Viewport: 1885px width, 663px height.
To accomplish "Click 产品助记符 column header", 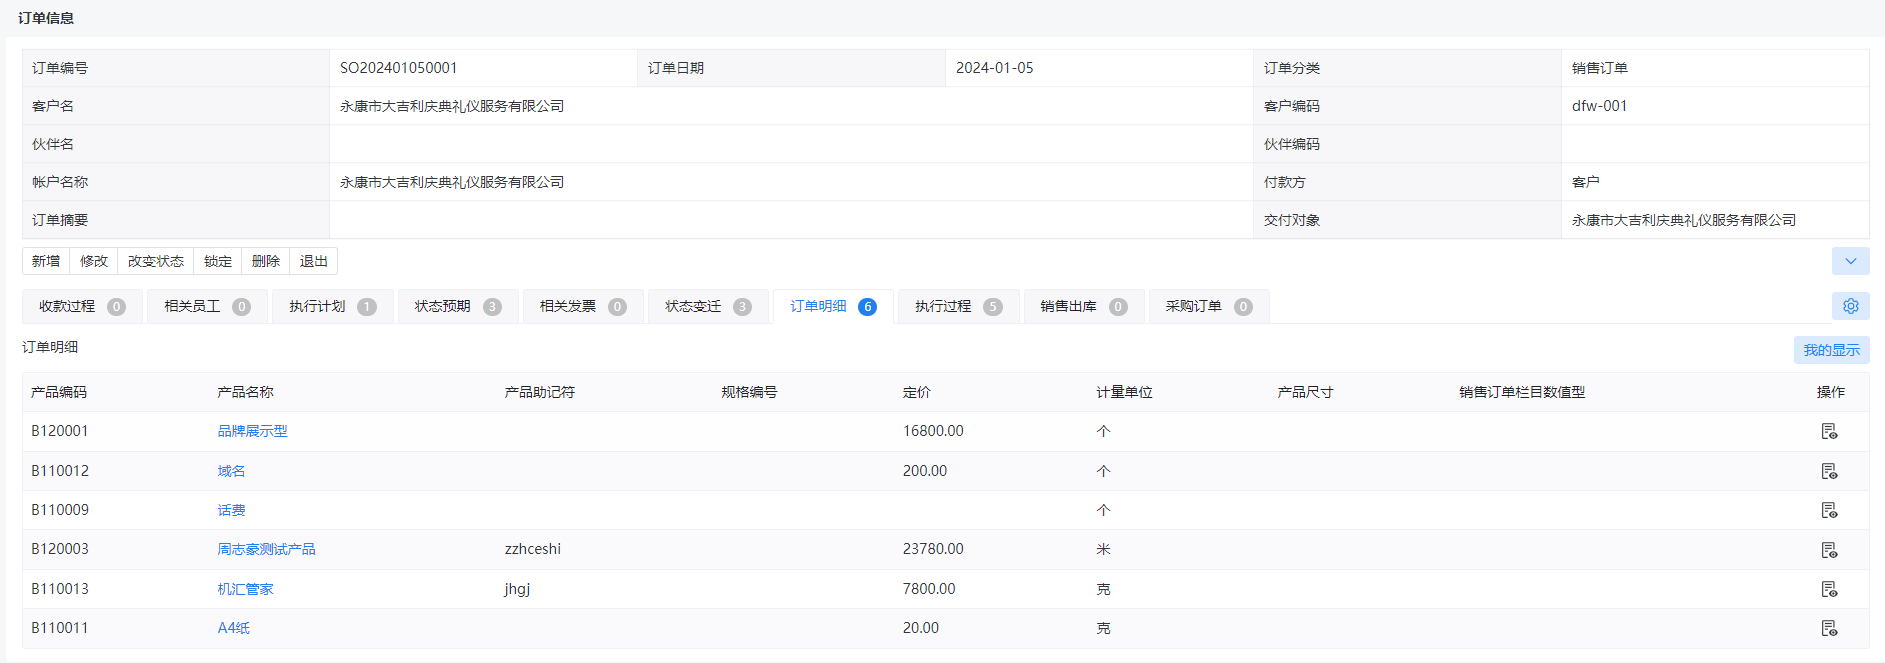I will point(540,392).
